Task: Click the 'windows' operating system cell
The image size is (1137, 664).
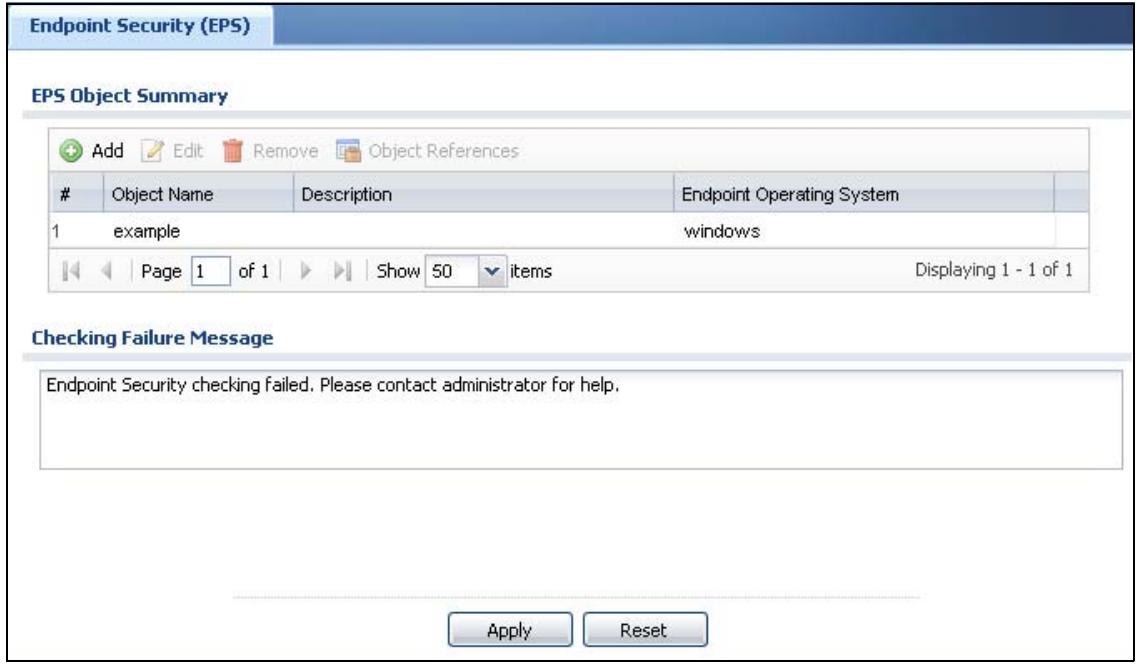Action: click(722, 231)
